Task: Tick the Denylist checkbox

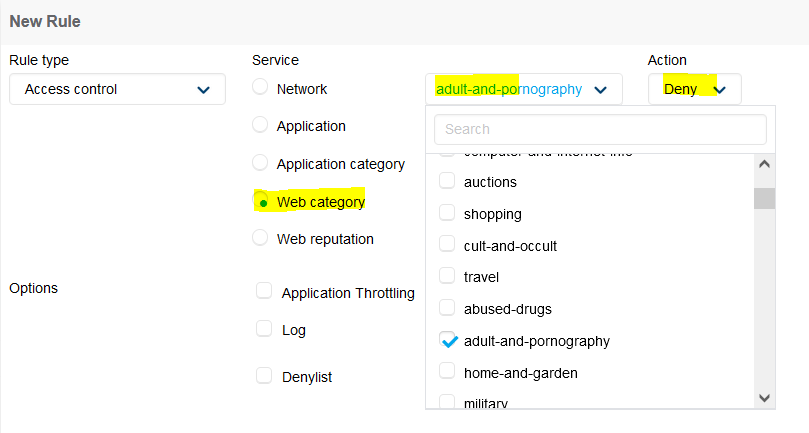Action: (264, 375)
